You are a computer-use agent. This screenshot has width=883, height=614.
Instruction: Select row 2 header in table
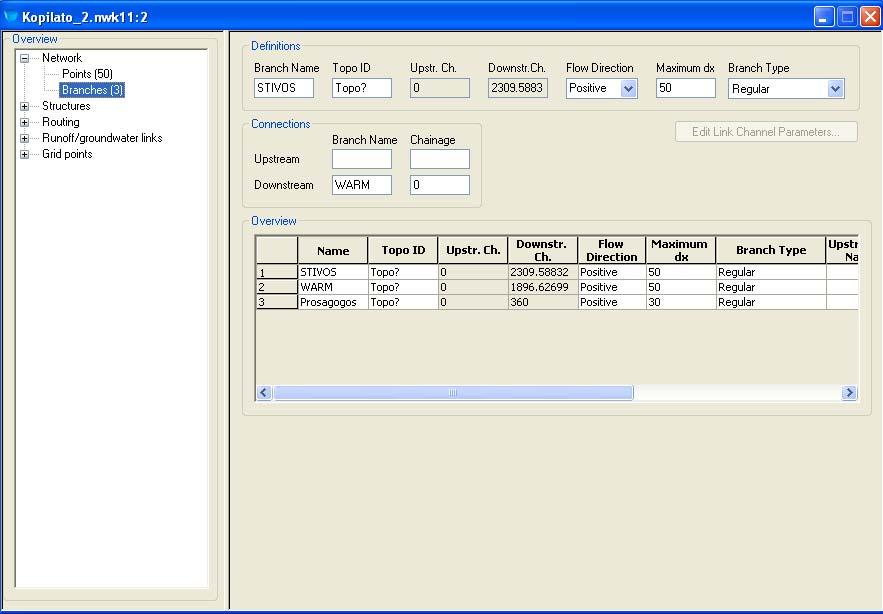[x=277, y=287]
